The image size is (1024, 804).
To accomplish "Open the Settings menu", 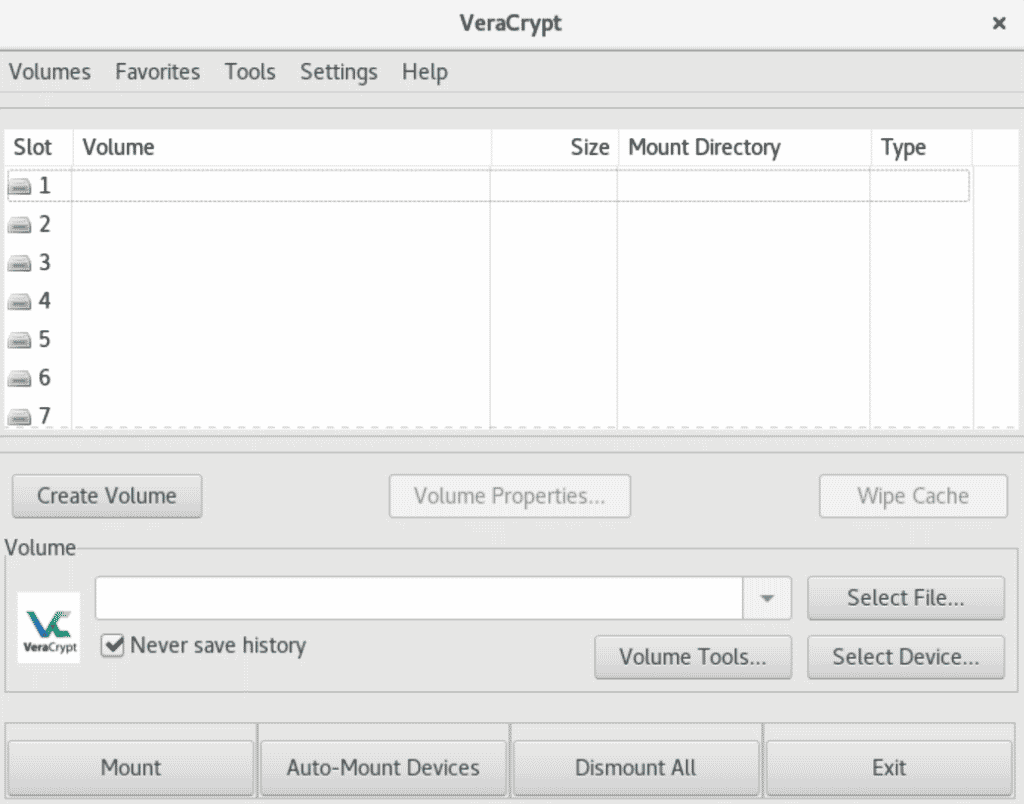I will pos(337,71).
